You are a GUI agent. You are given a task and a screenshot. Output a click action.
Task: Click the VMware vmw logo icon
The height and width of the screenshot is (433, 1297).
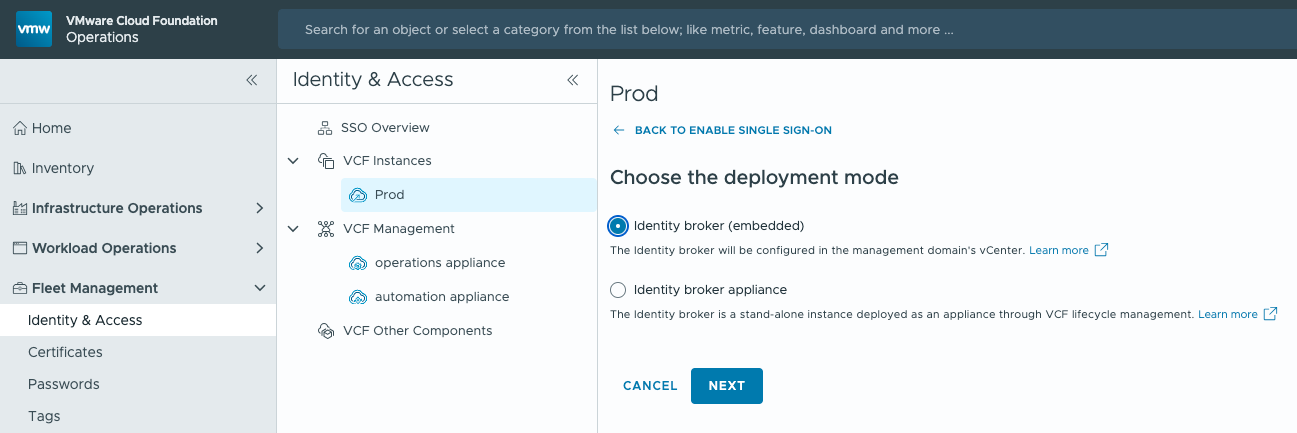pos(34,29)
